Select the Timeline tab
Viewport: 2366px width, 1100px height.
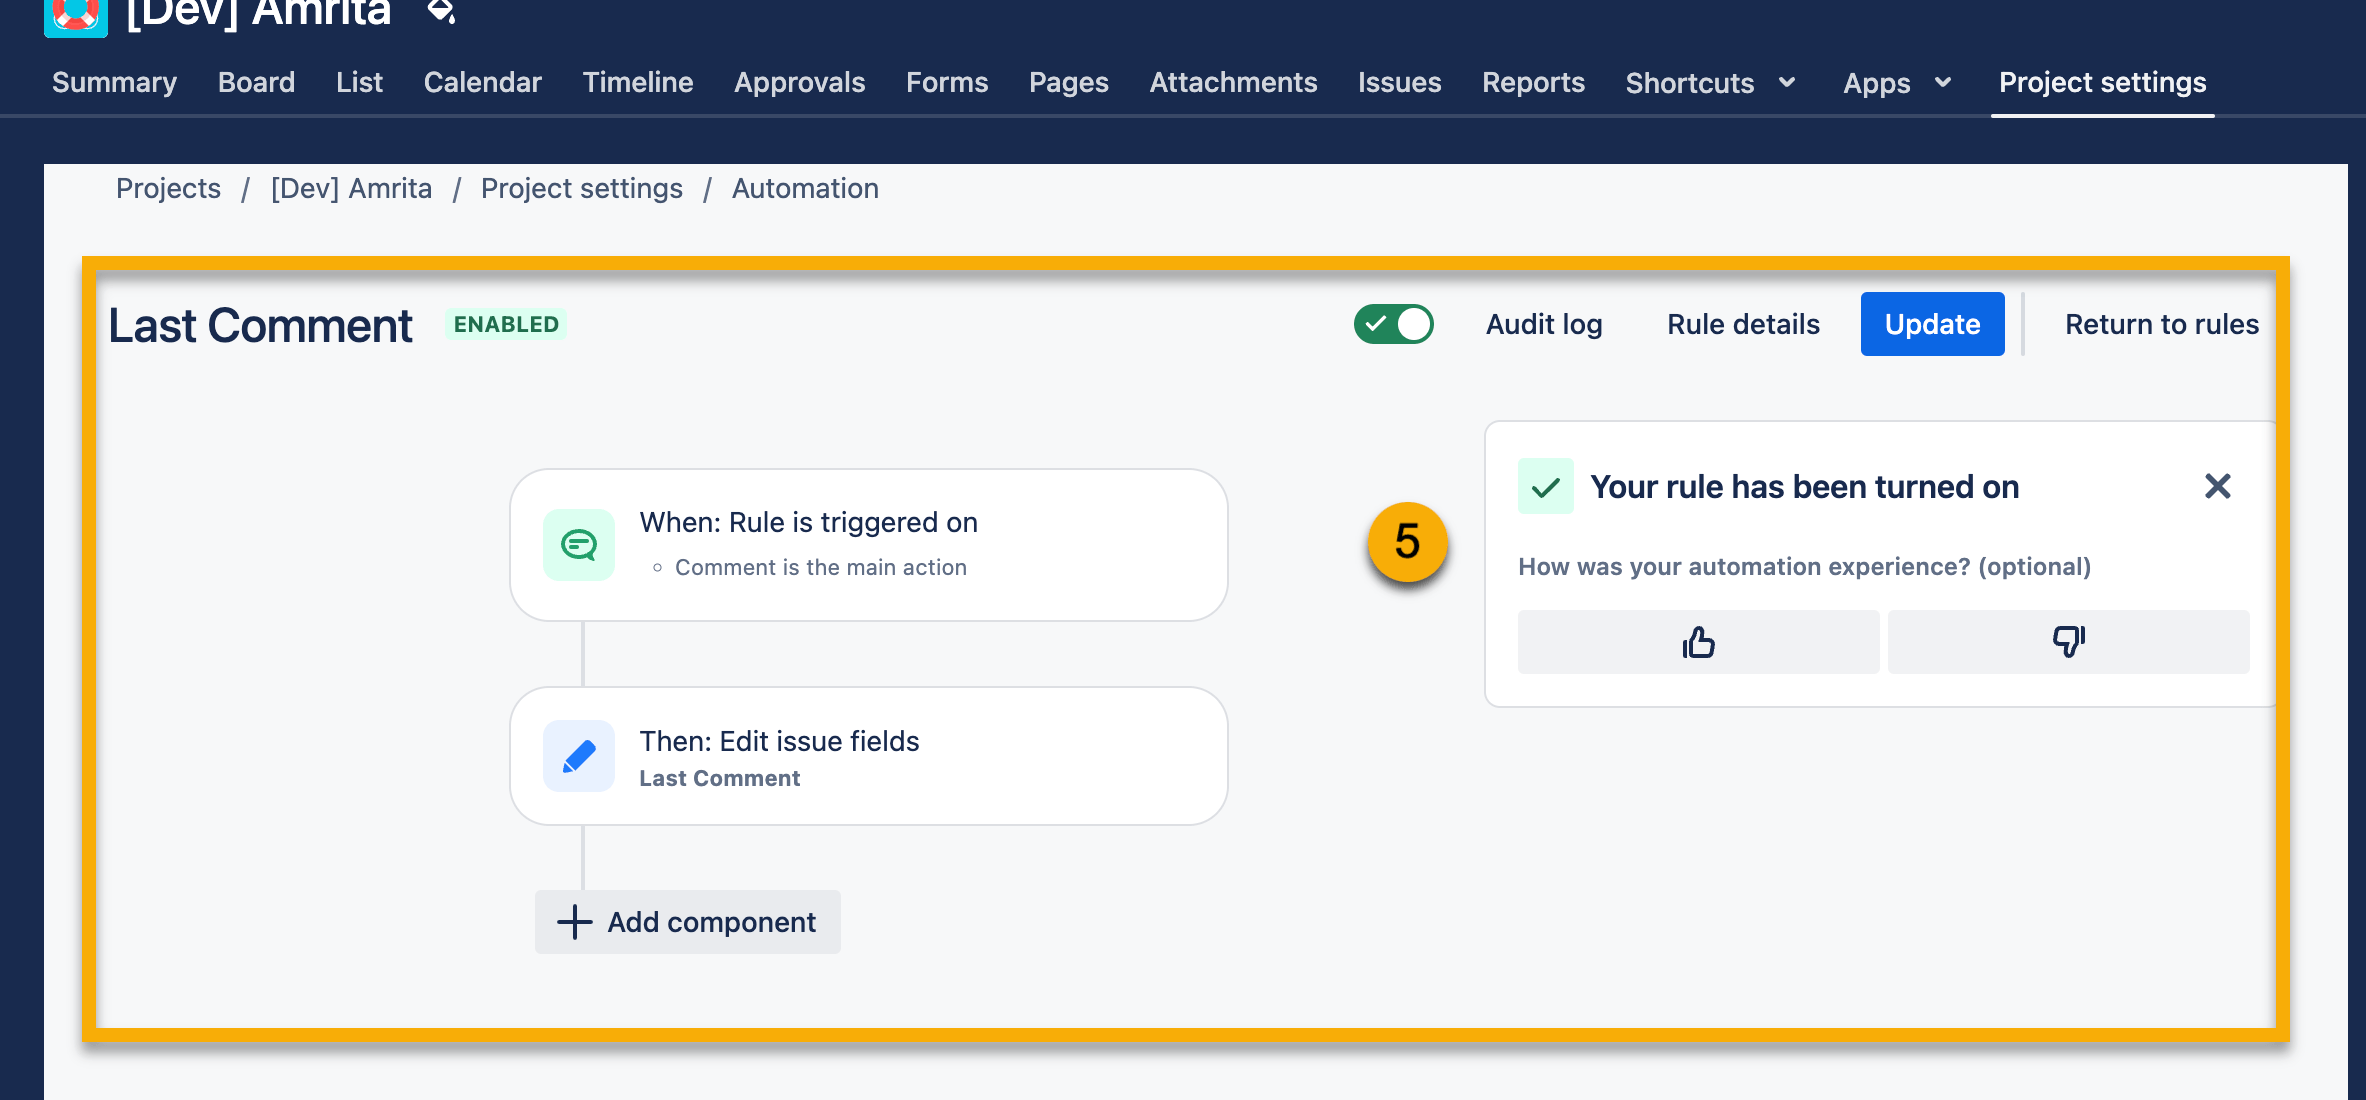pos(637,83)
